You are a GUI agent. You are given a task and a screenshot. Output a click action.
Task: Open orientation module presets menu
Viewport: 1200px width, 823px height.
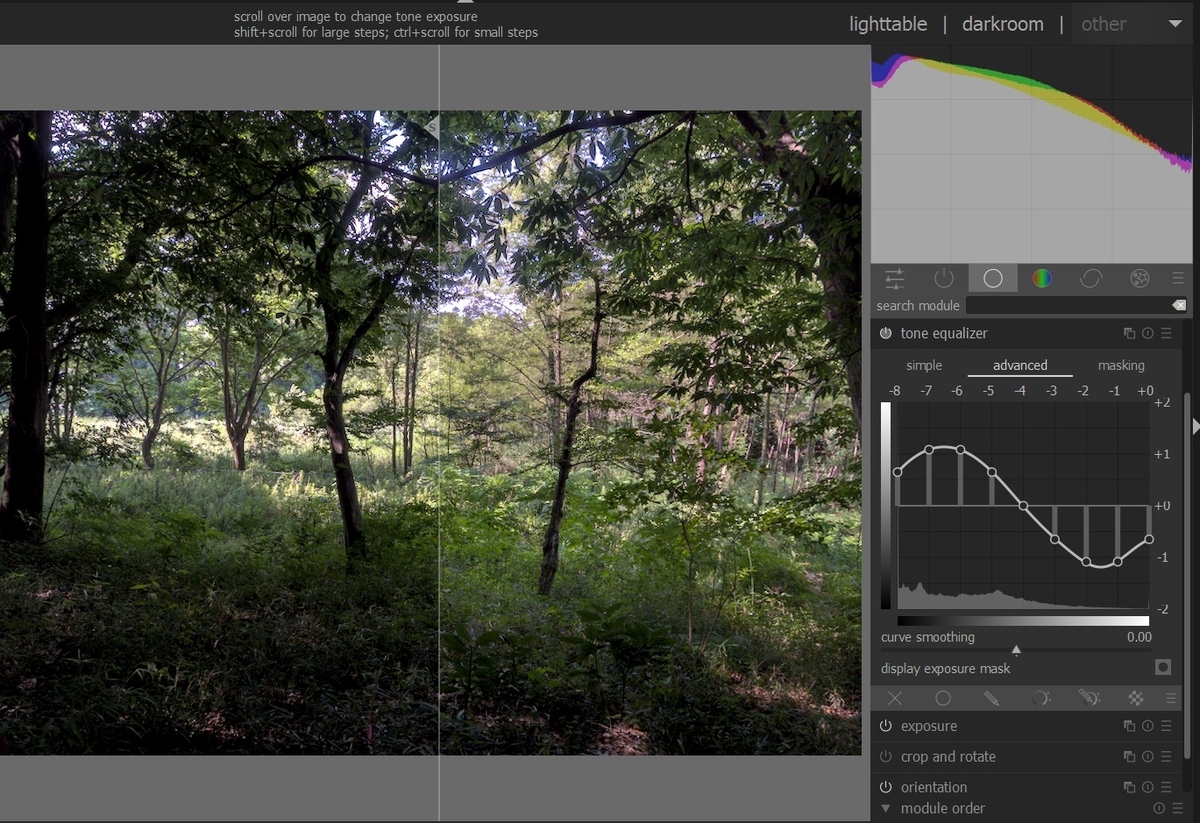pos(1166,788)
